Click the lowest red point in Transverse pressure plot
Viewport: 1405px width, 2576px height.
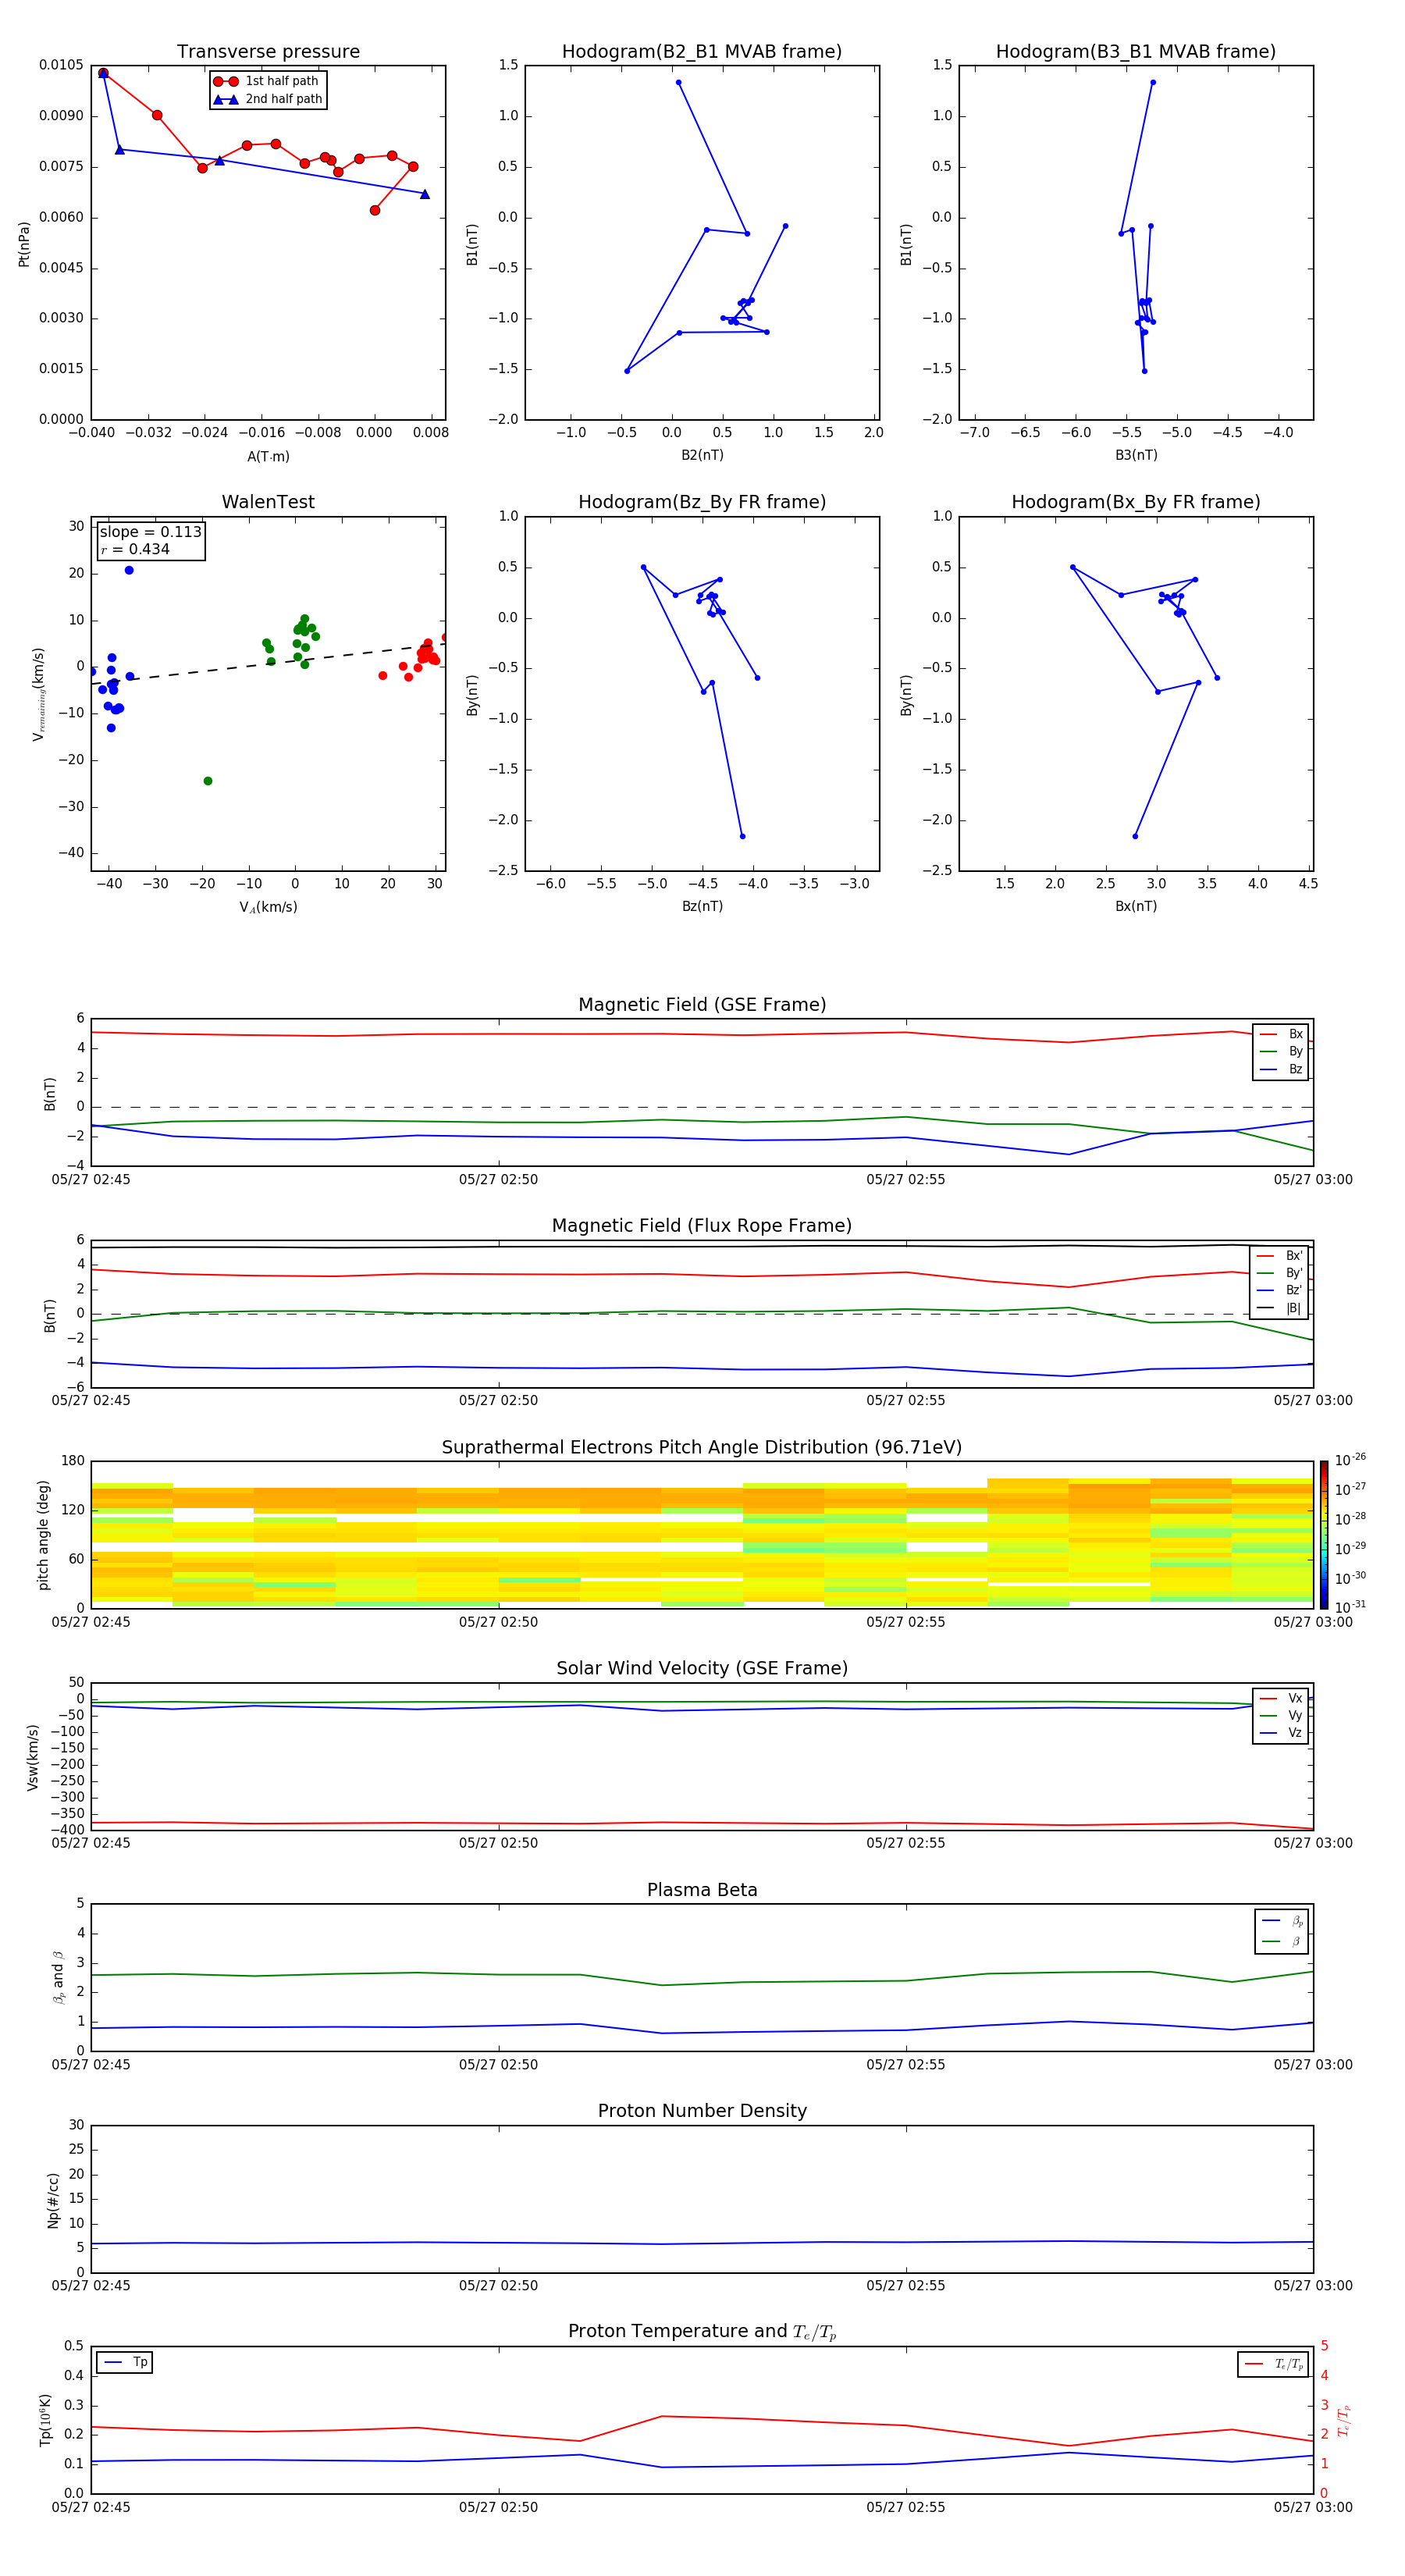pos(375,210)
